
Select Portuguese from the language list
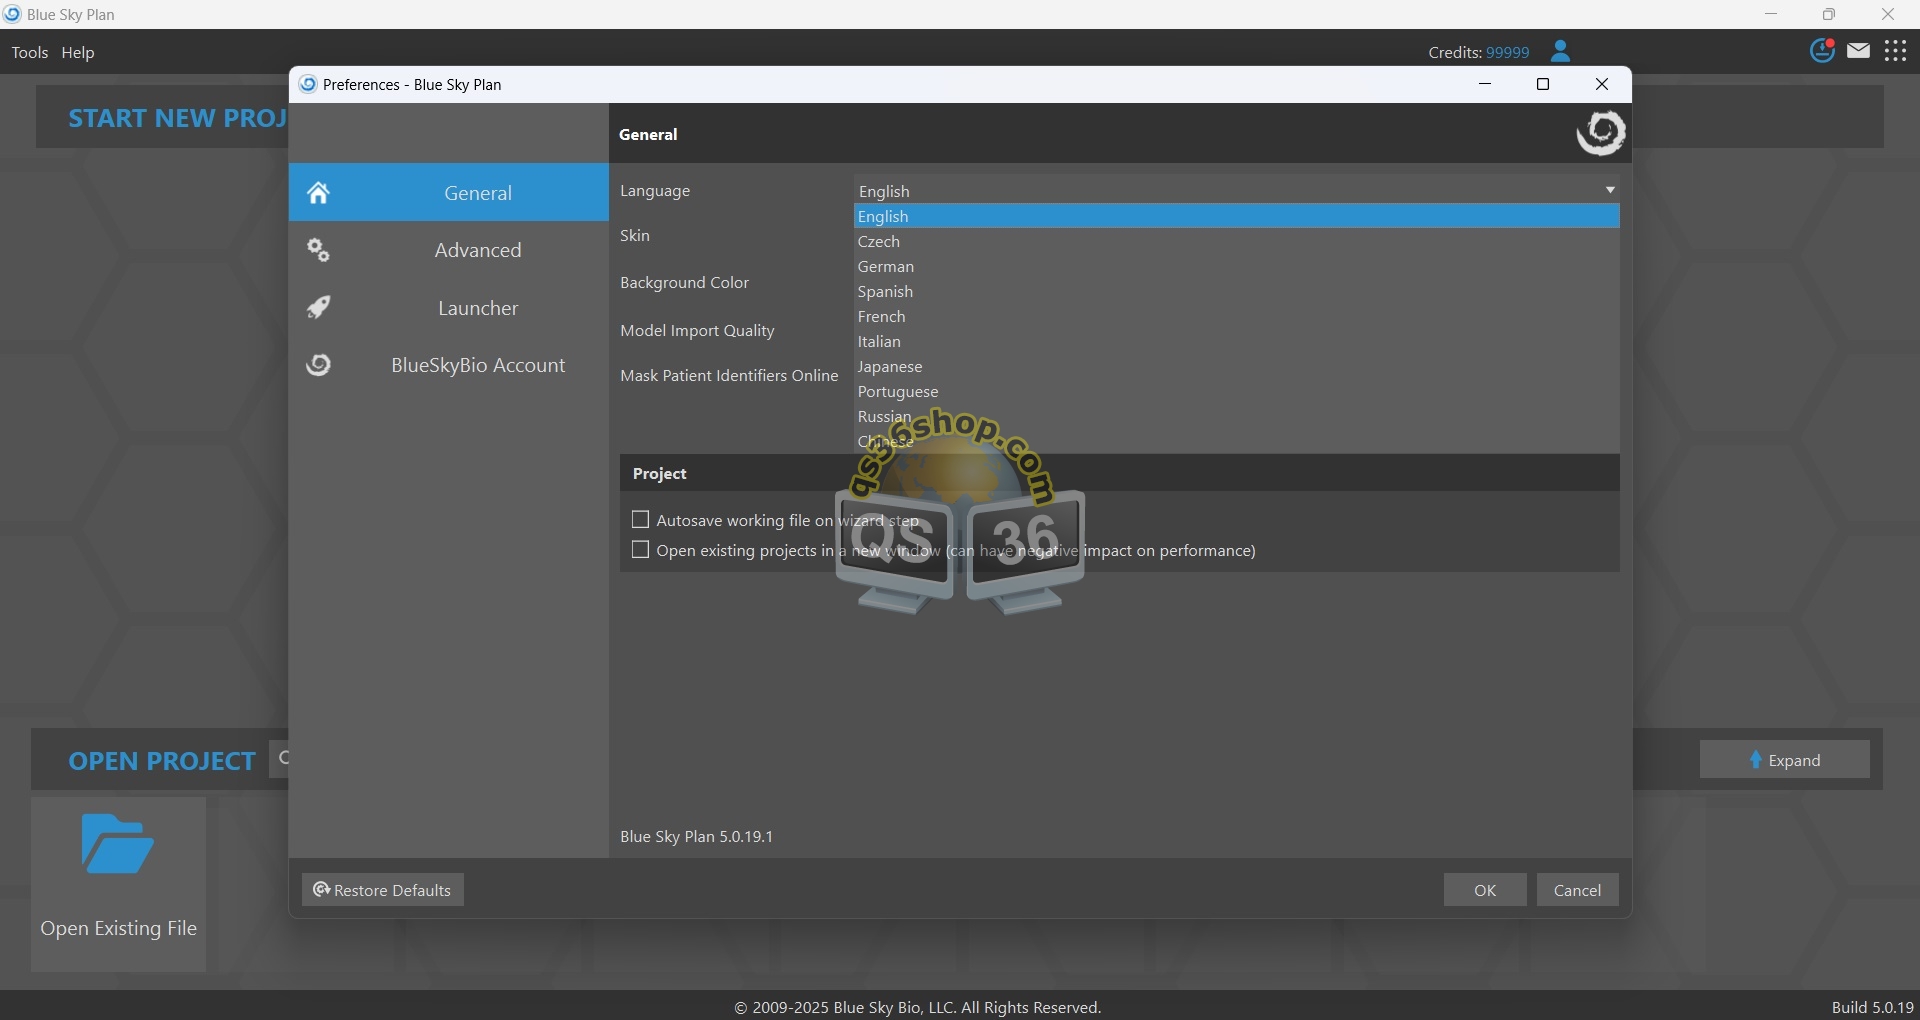1236,391
